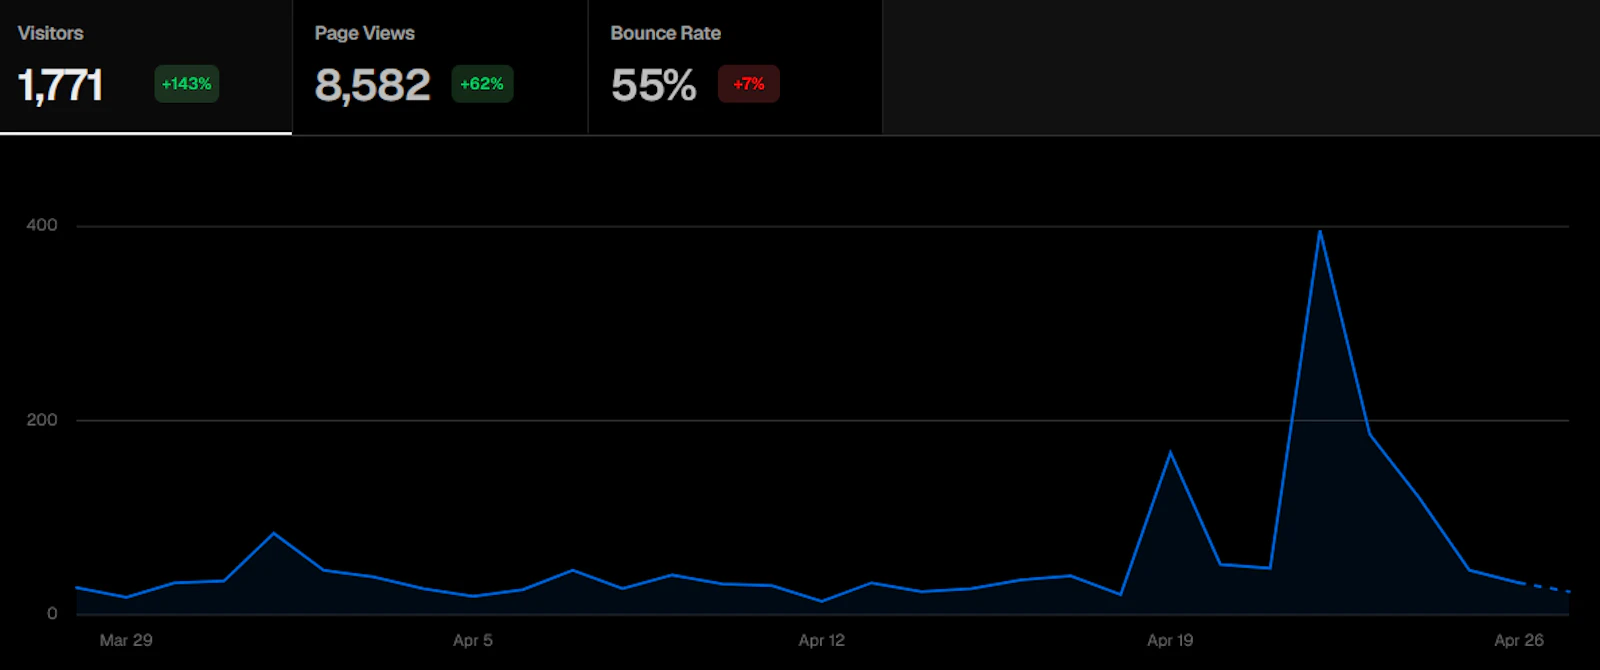
Task: Click the Mar 29 x-axis label
Action: 126,640
